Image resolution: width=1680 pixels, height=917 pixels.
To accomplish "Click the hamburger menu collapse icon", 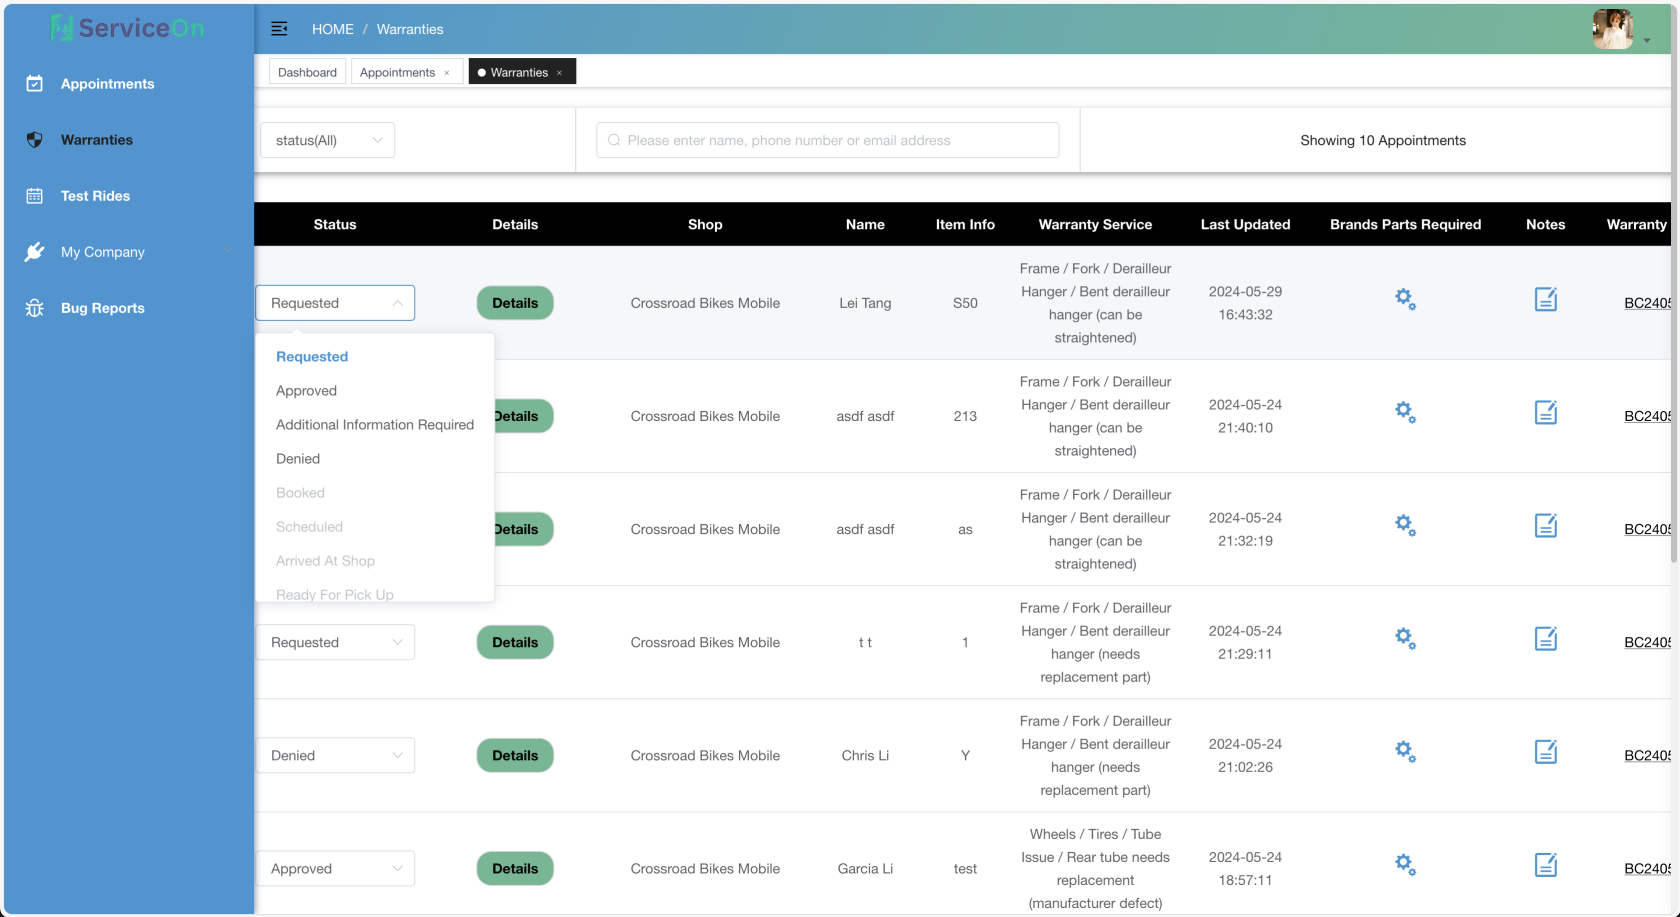I will 280,29.
